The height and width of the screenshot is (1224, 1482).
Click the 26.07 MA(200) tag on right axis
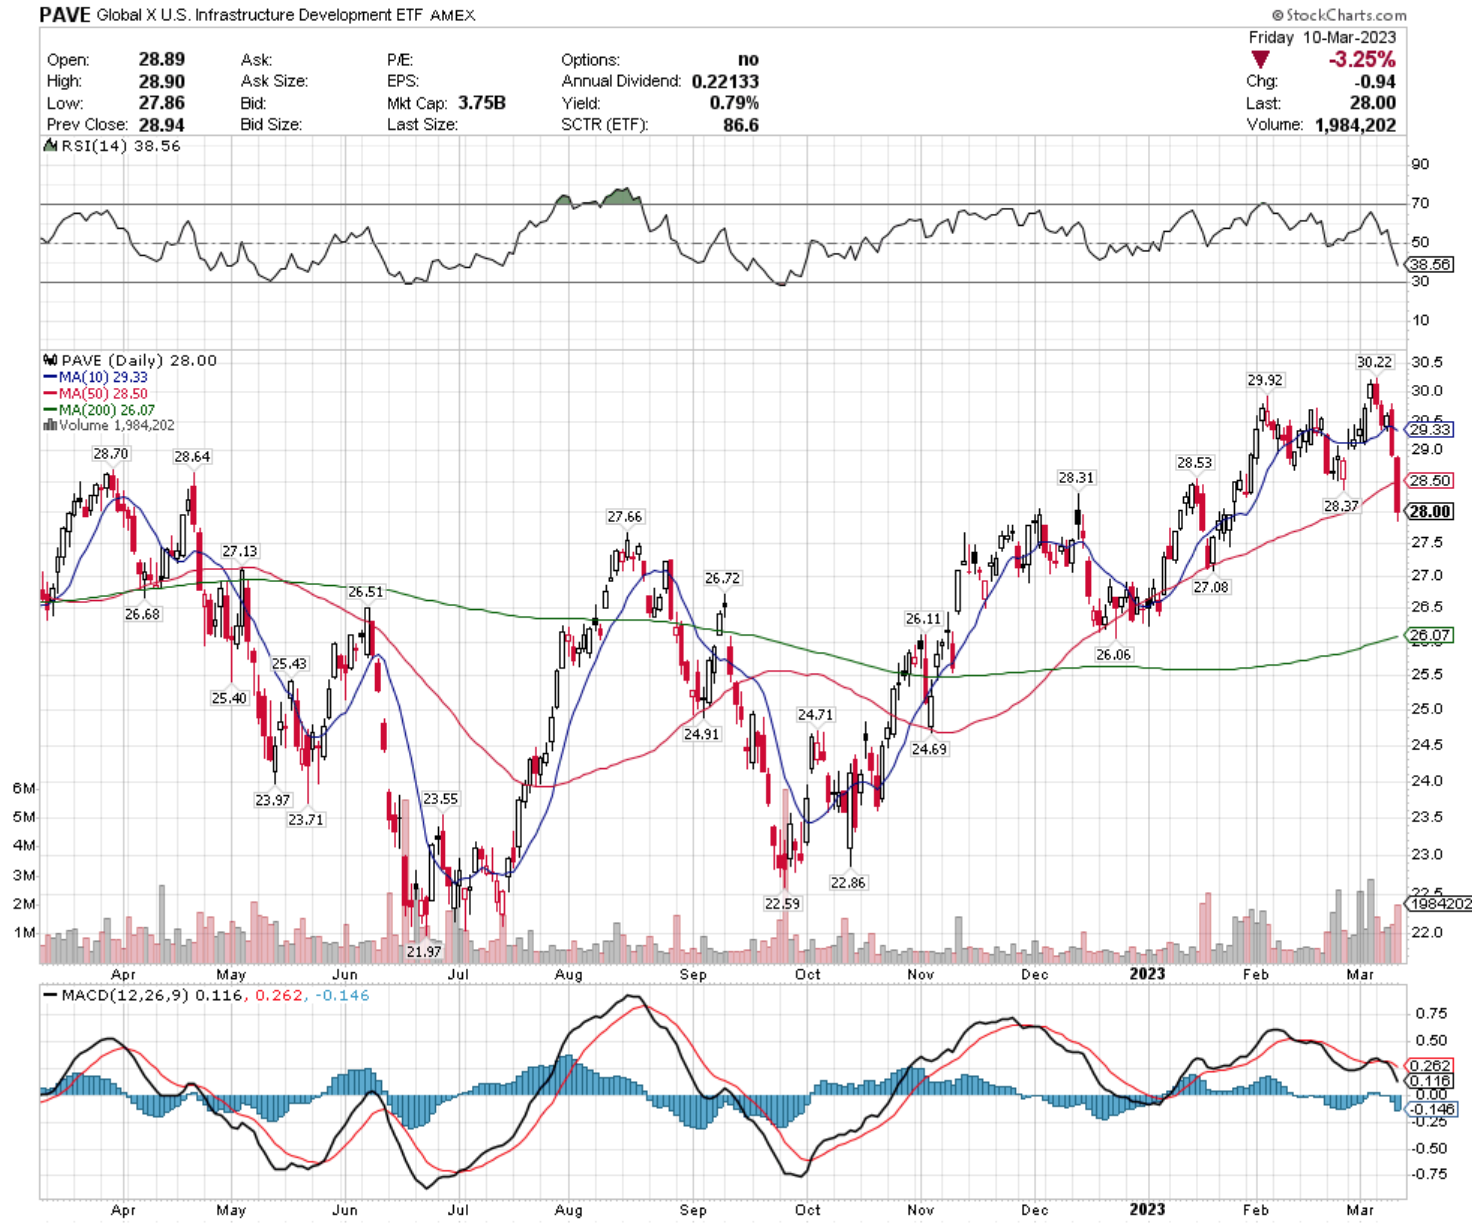point(1430,636)
